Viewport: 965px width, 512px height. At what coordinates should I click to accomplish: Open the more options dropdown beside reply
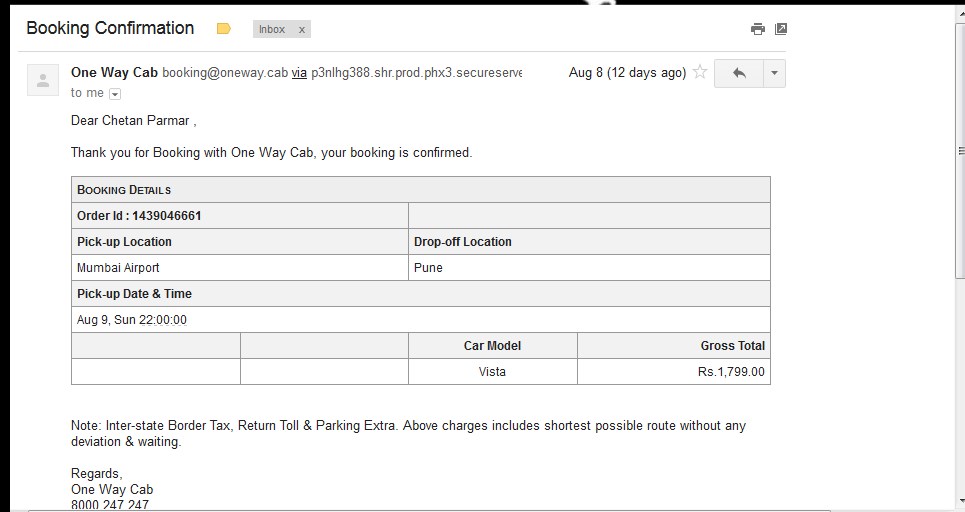(774, 73)
